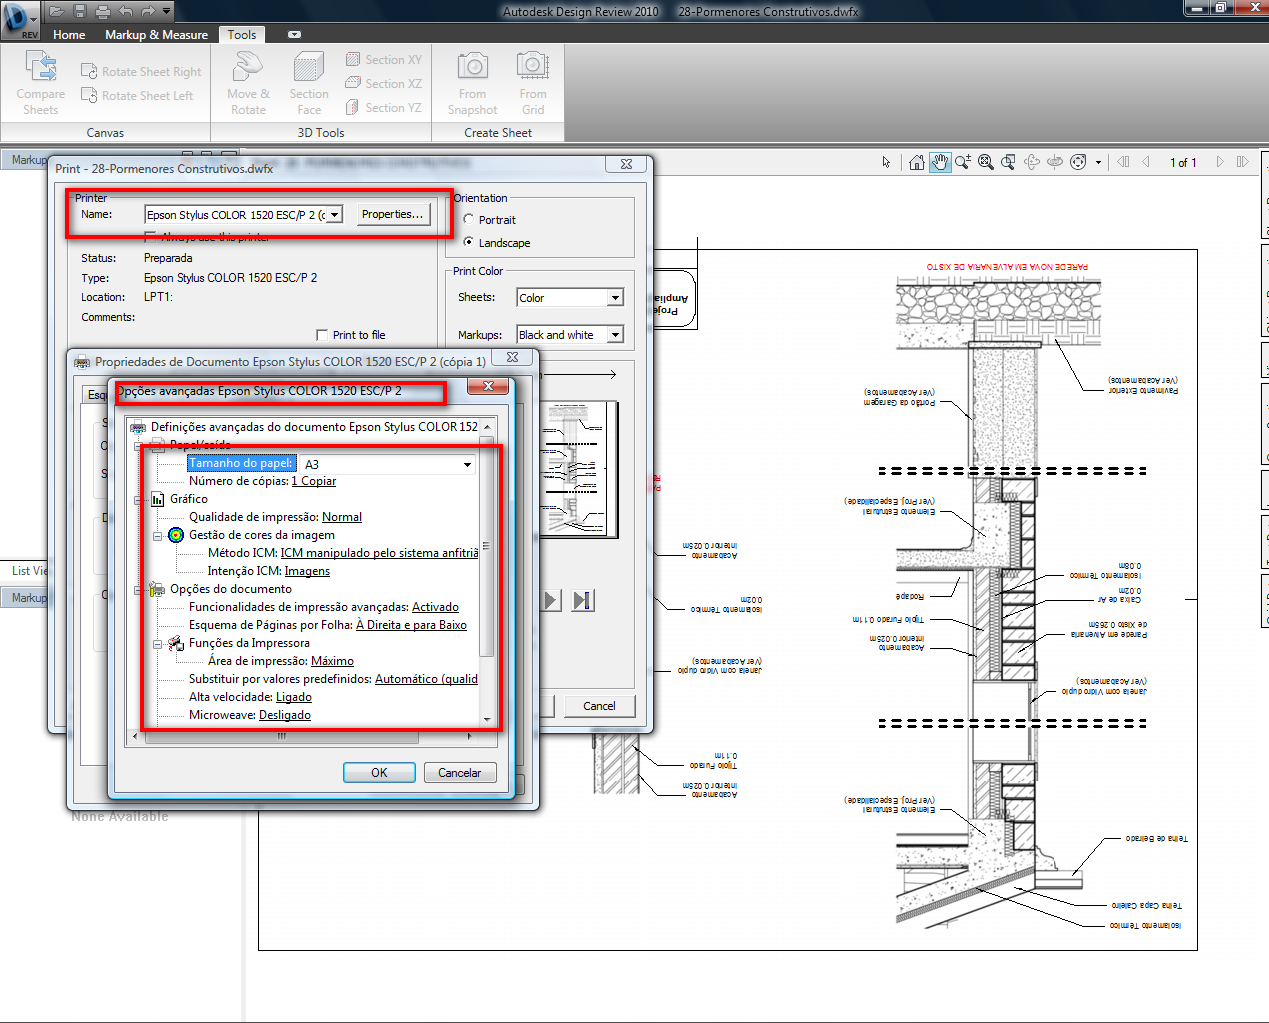Image resolution: width=1269 pixels, height=1023 pixels.
Task: Click the print preview thumbnail
Action: pyautogui.click(x=579, y=469)
